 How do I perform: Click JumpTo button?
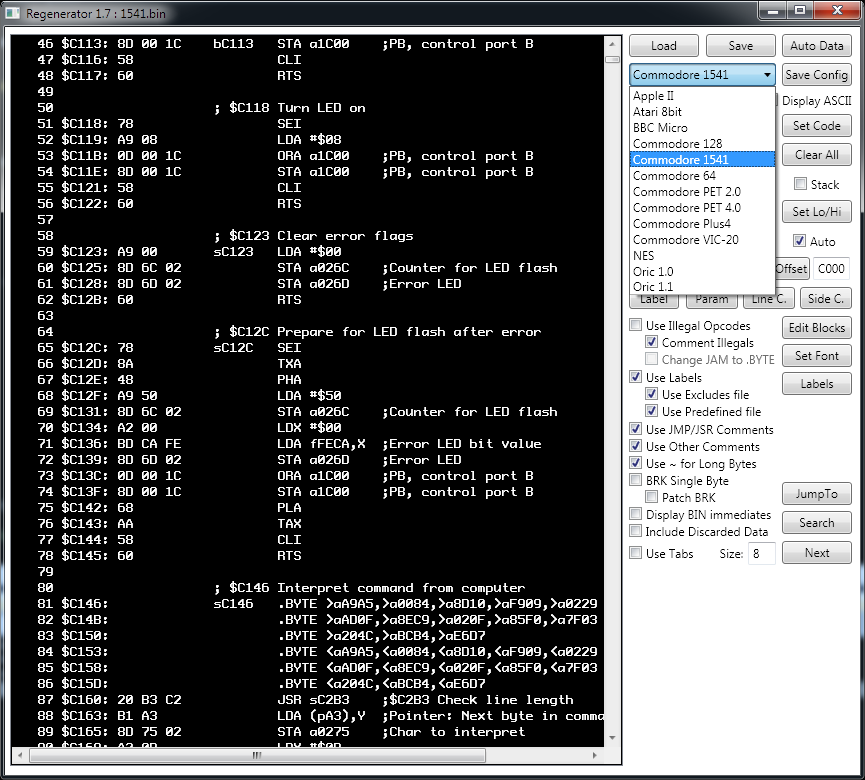(x=816, y=494)
